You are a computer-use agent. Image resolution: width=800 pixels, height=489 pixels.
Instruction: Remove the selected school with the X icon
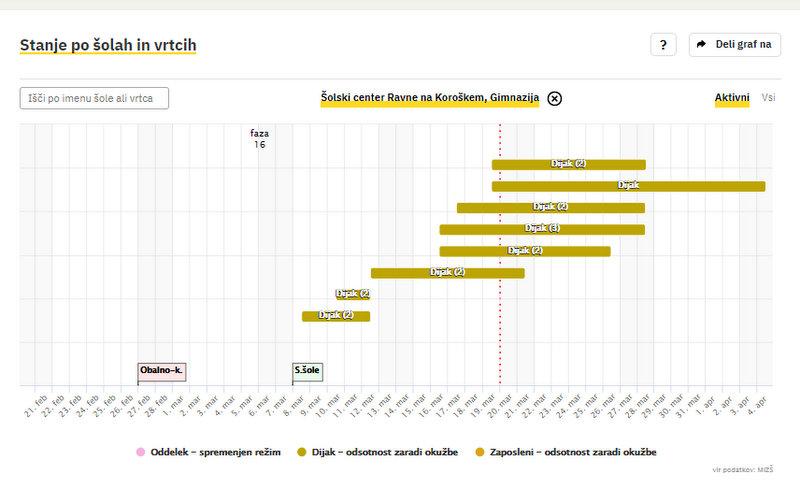click(555, 98)
